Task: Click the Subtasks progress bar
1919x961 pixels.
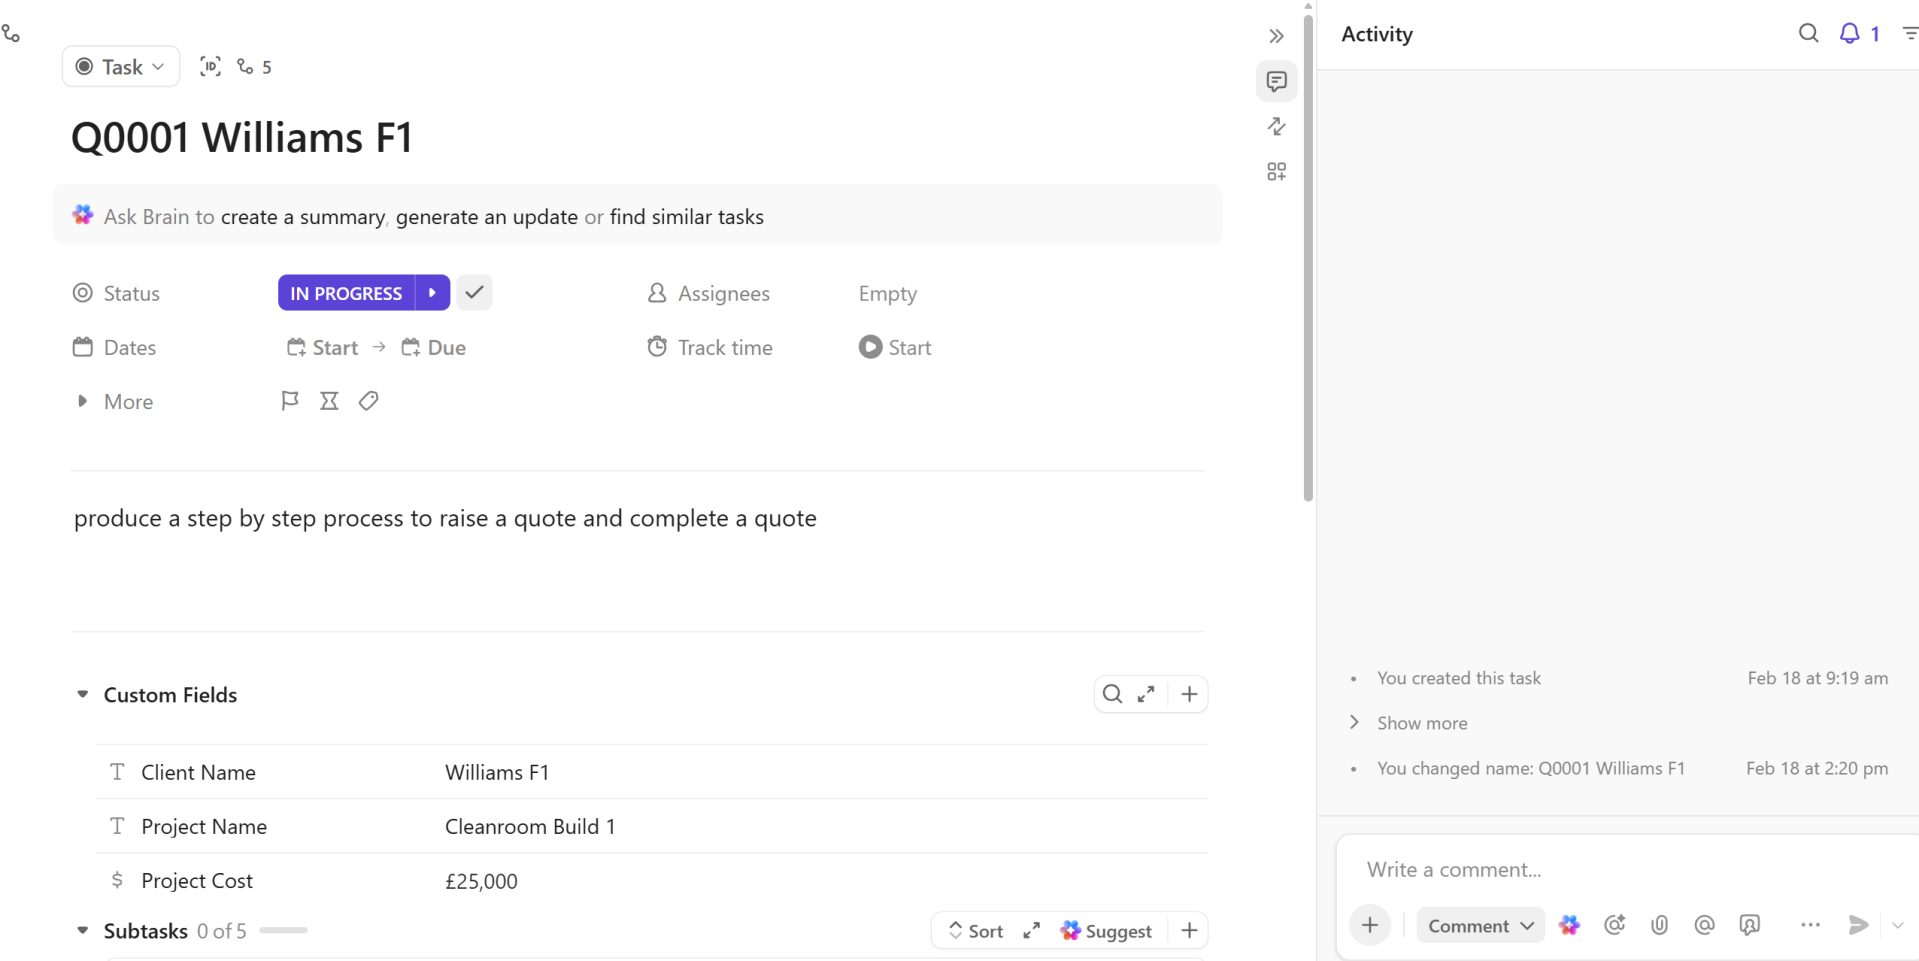Action: click(x=283, y=931)
